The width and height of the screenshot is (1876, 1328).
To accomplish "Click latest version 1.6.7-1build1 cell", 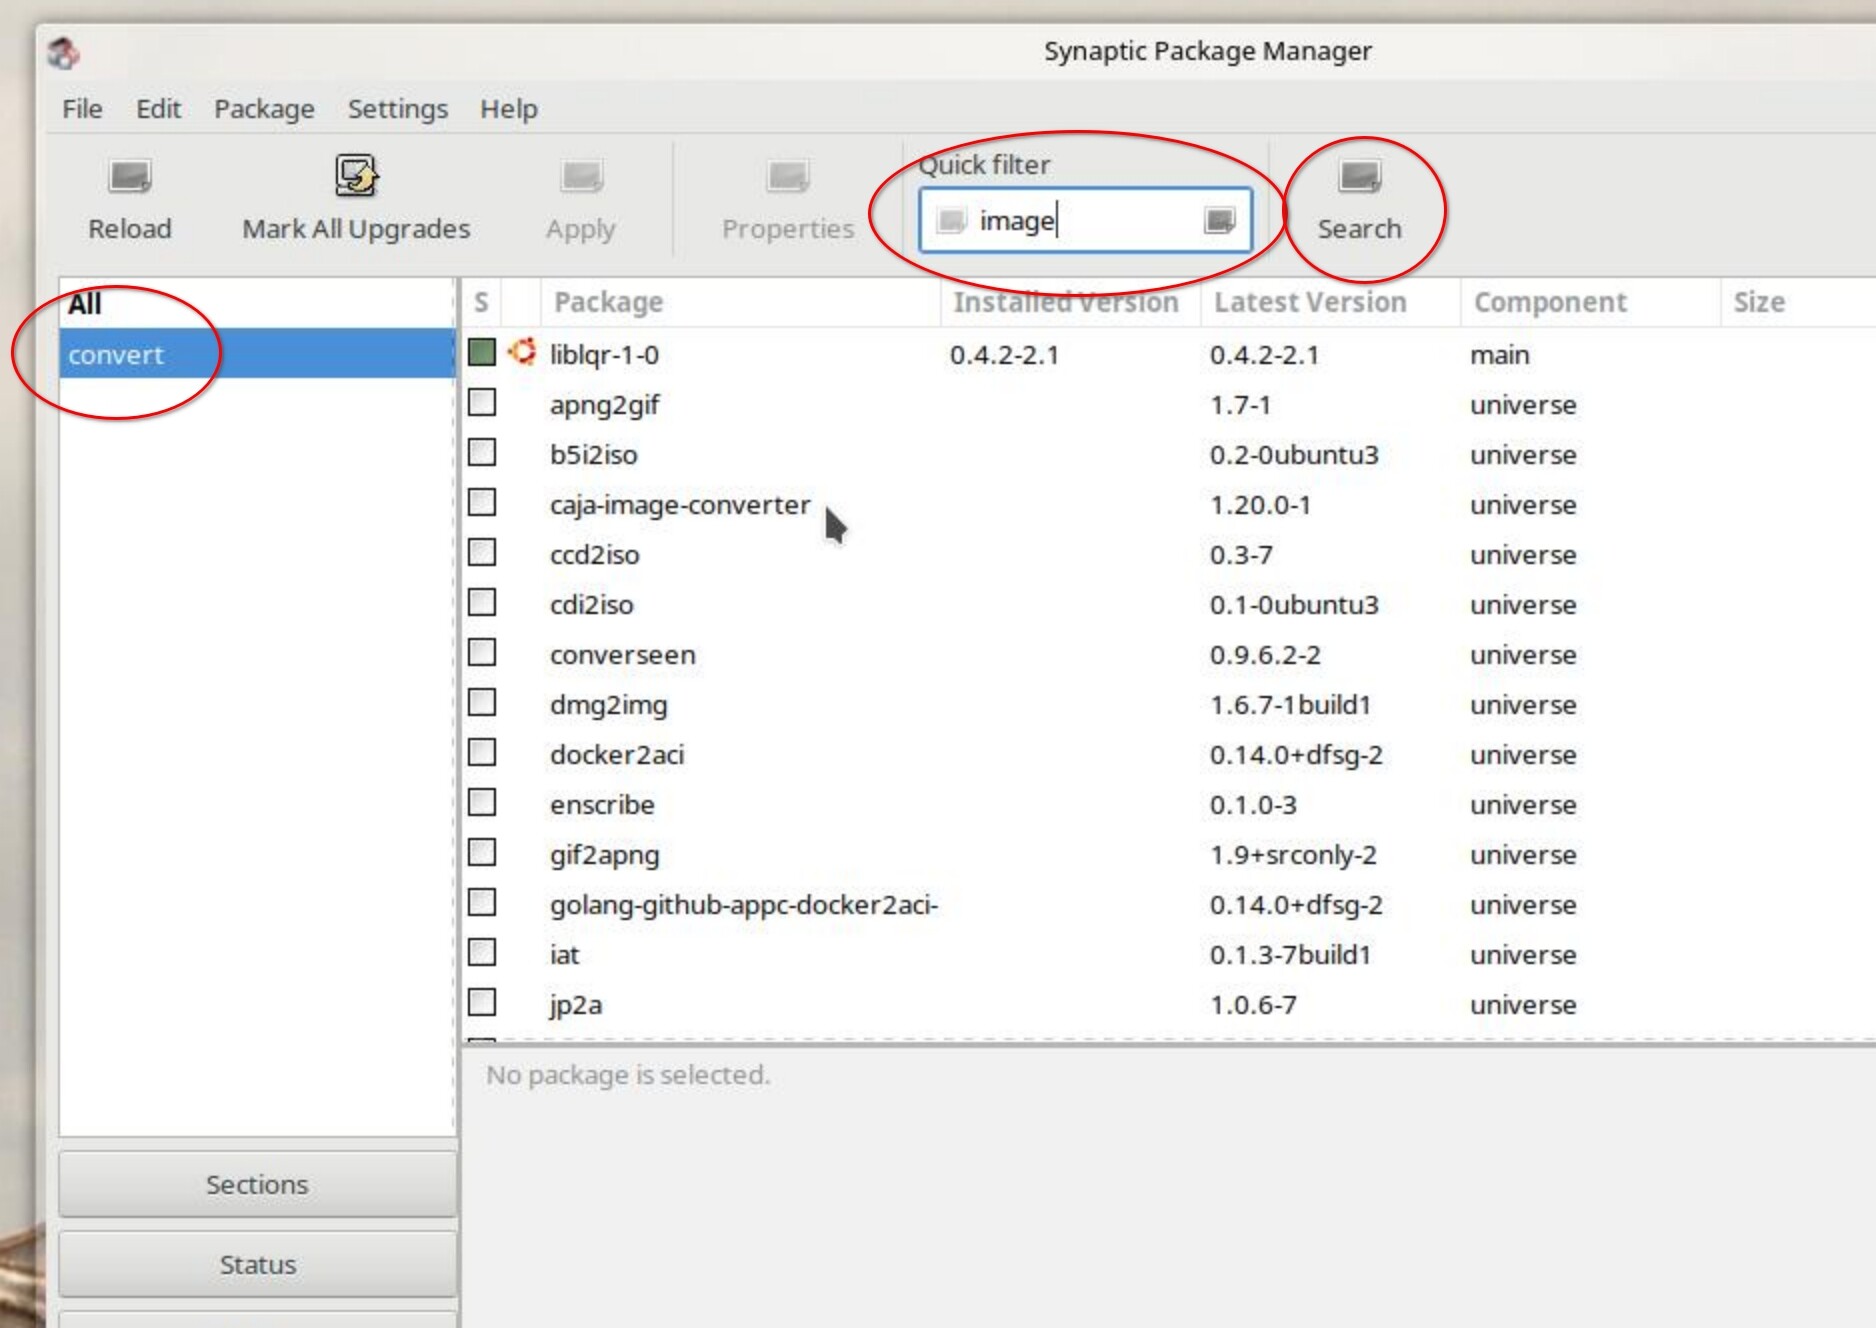I will pos(1290,705).
